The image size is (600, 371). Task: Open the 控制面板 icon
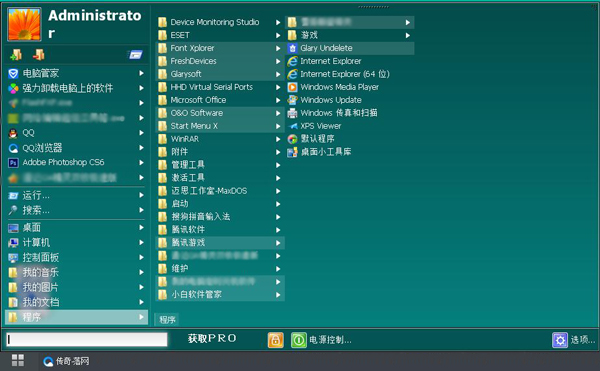coord(13,257)
